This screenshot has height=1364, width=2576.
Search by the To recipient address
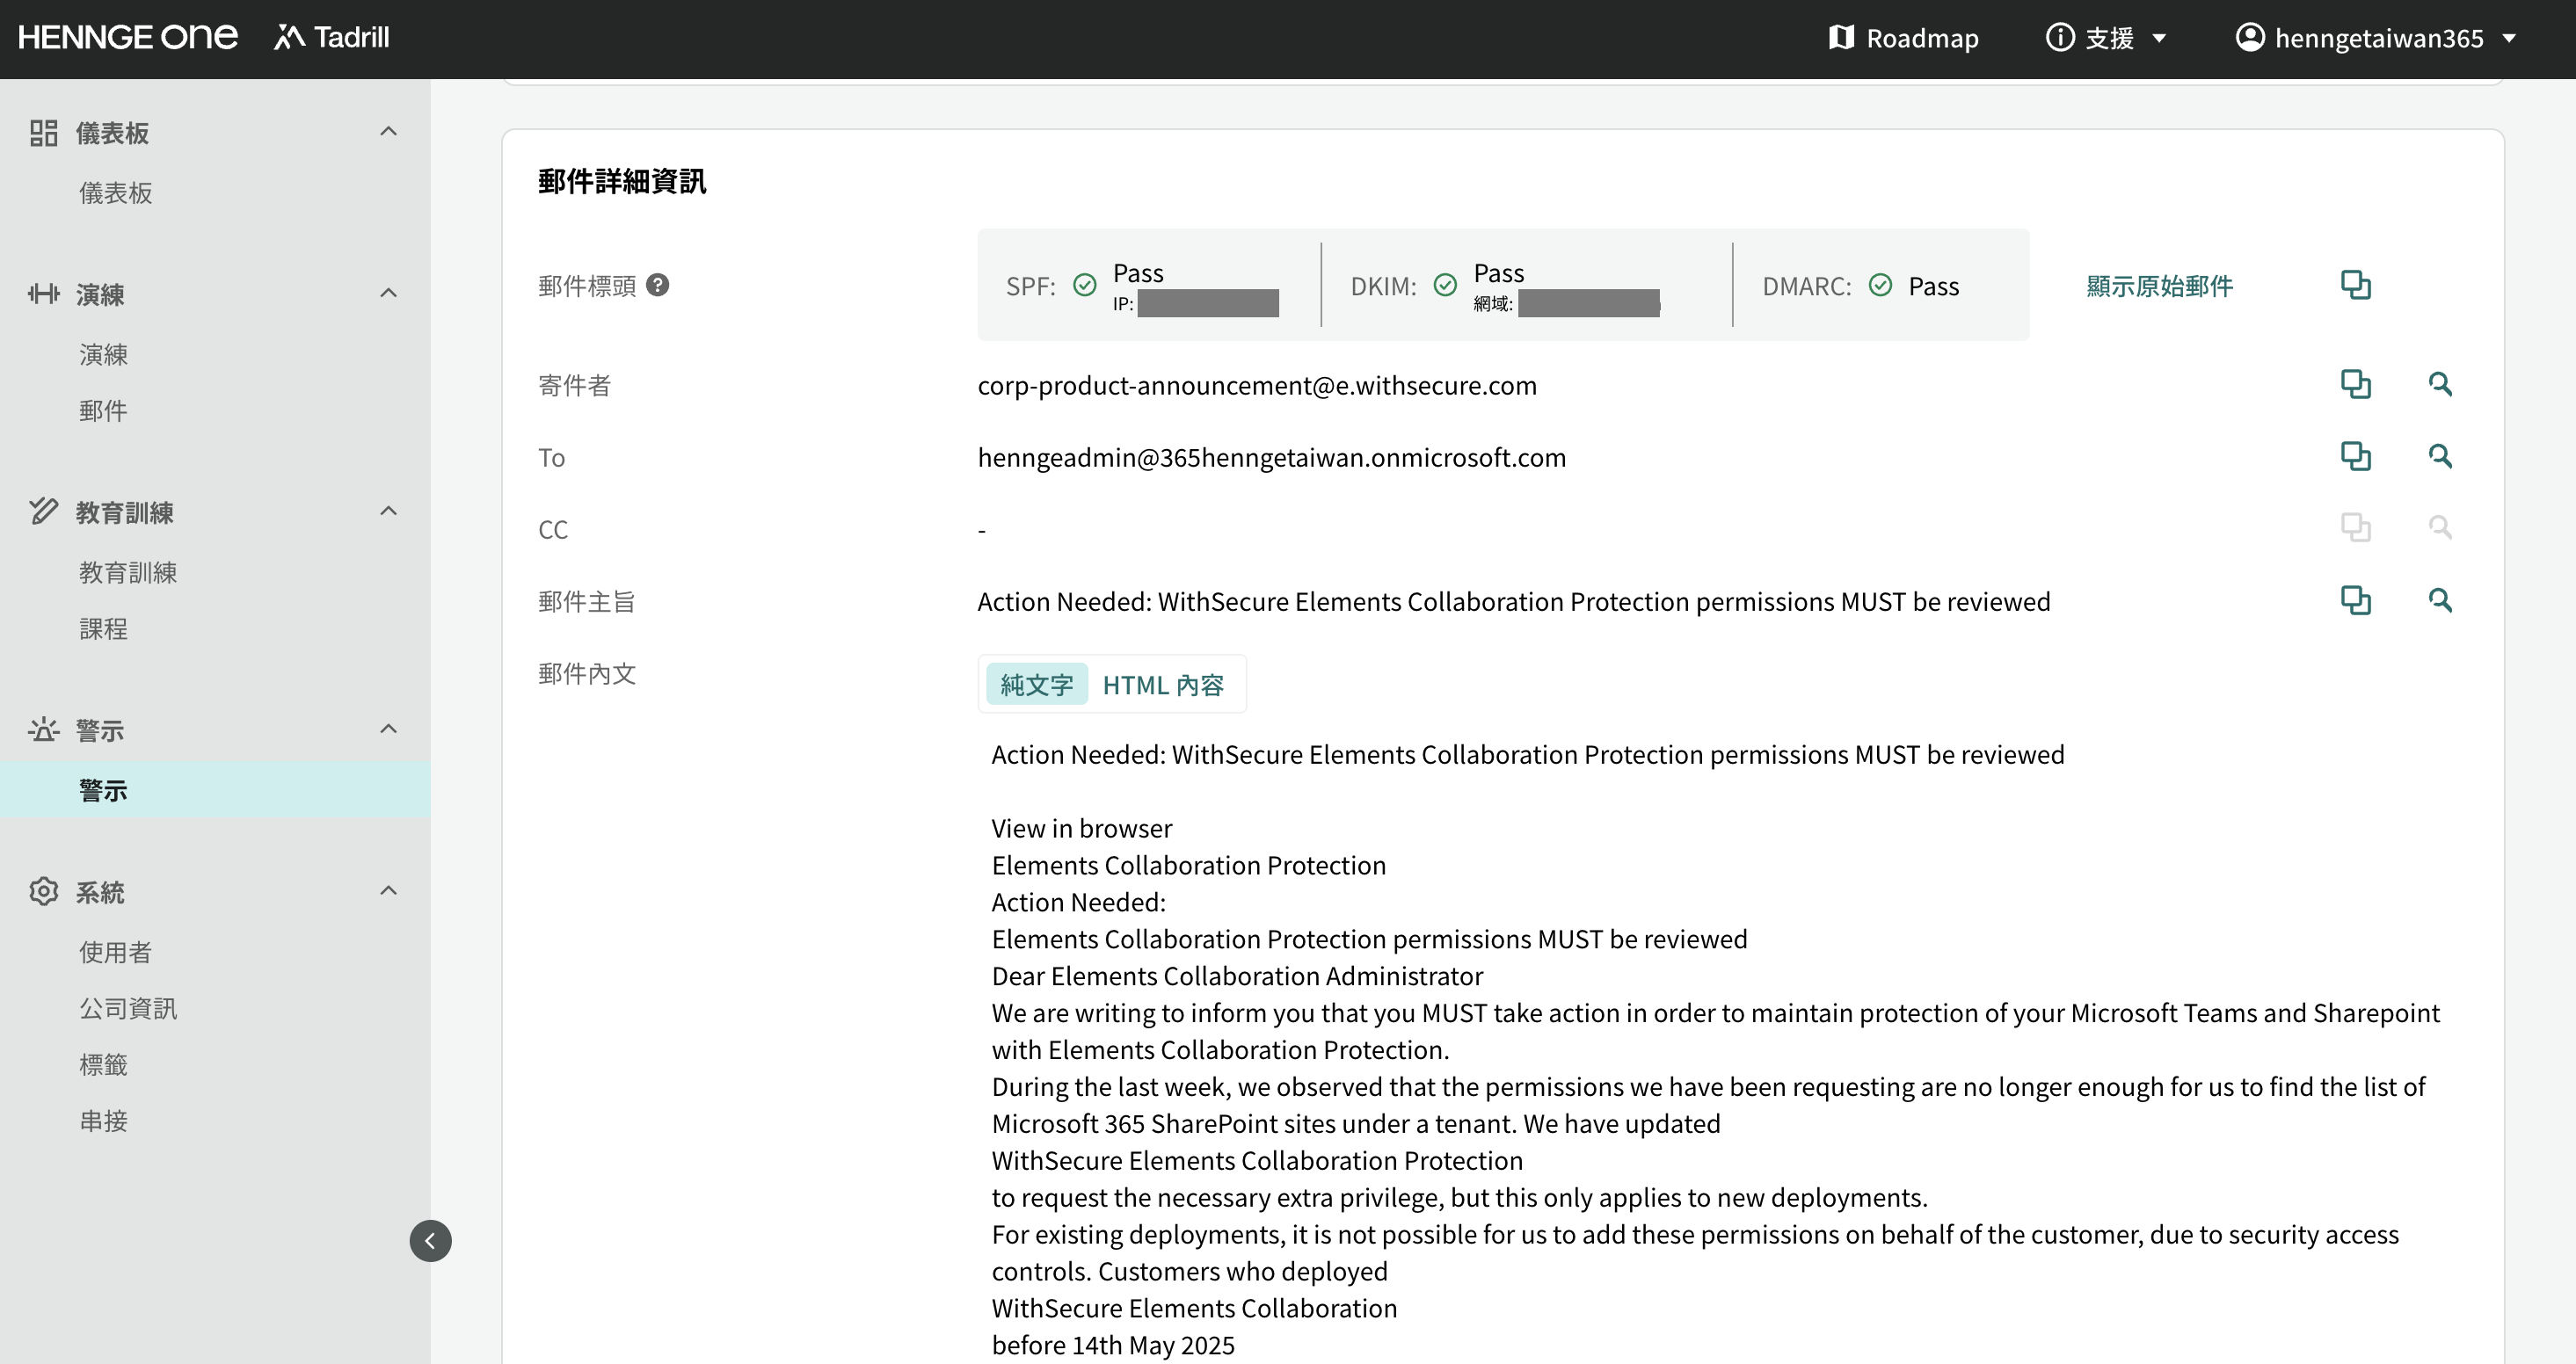coord(2439,456)
